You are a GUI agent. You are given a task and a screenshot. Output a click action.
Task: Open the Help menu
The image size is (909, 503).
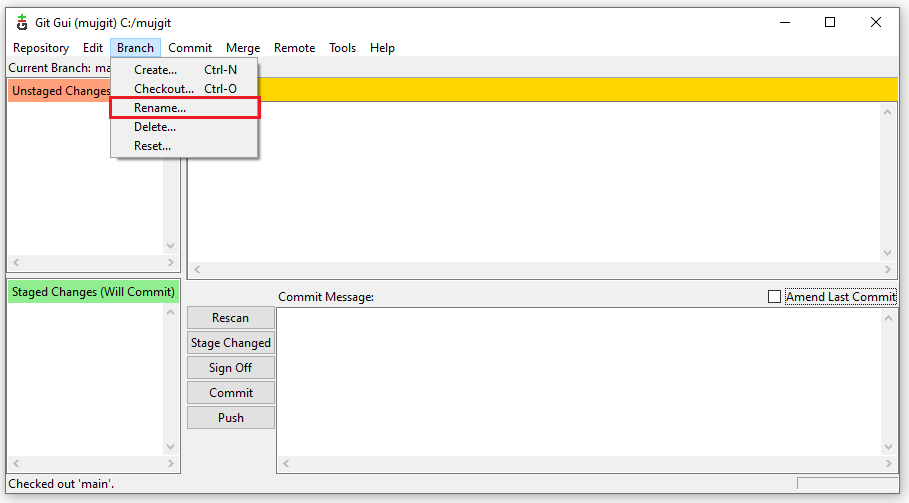click(x=382, y=48)
